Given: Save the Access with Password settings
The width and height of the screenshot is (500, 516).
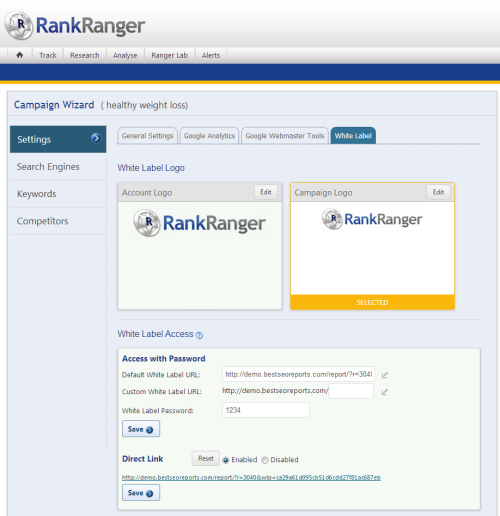Looking at the screenshot, I should click(x=141, y=429).
